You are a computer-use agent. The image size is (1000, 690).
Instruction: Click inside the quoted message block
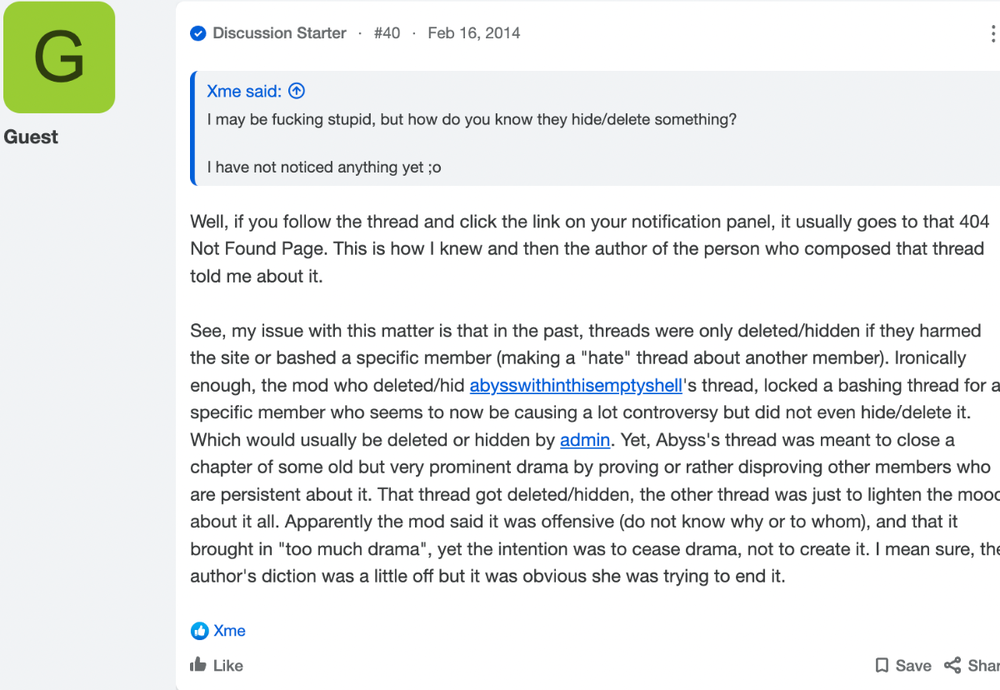(595, 128)
